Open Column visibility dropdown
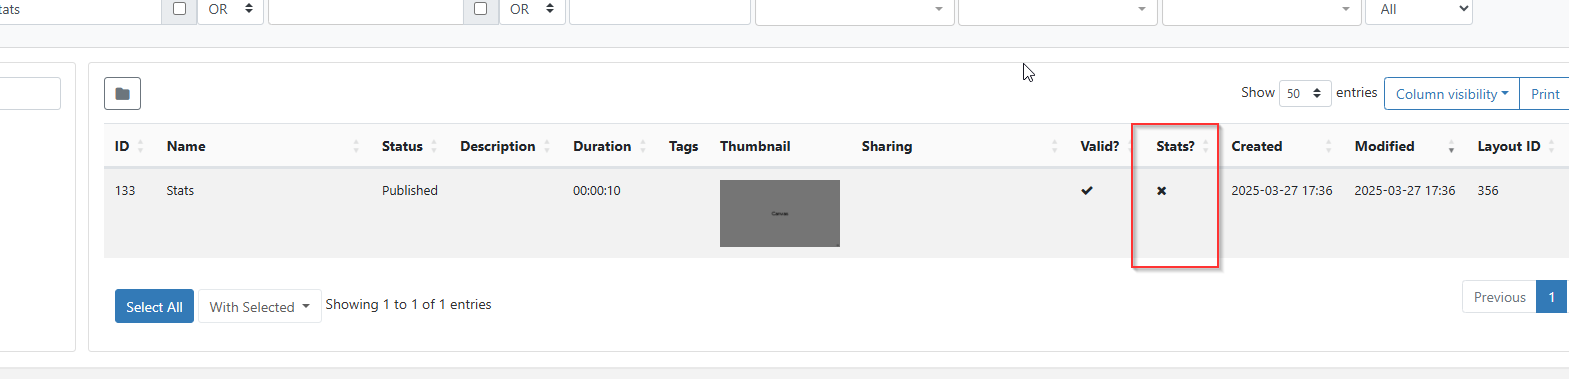The width and height of the screenshot is (1569, 379). pos(1451,94)
